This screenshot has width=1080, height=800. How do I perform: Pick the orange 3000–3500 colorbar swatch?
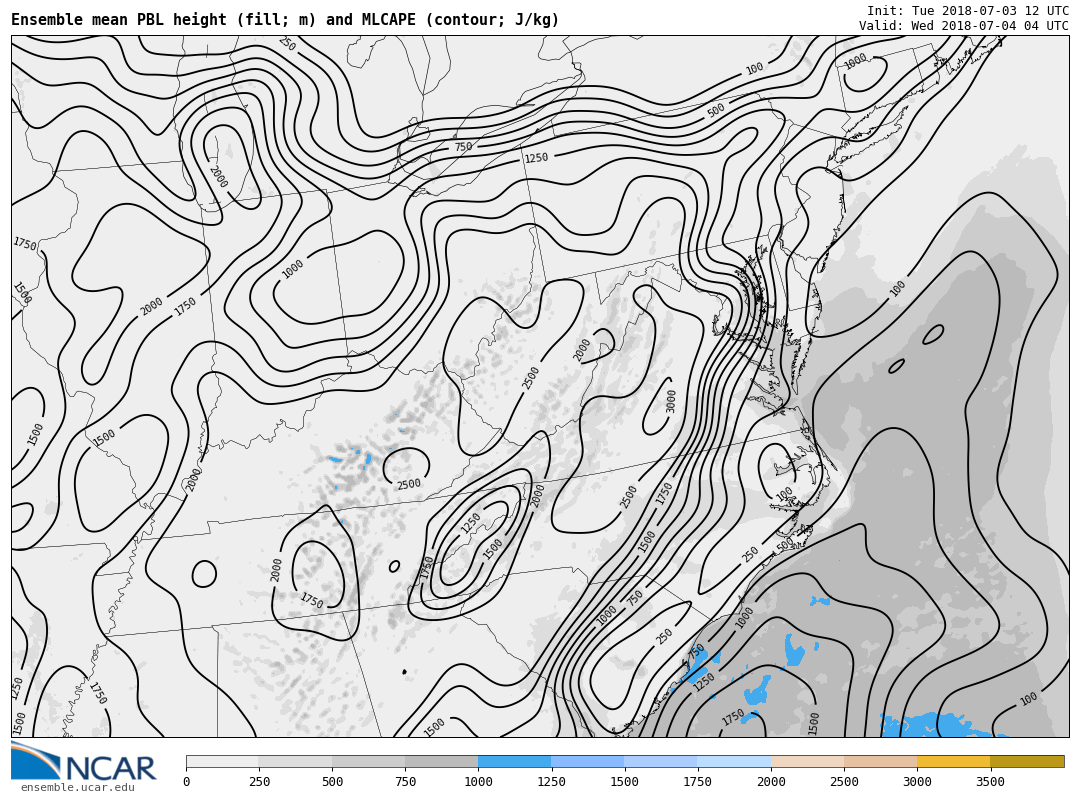point(953,762)
